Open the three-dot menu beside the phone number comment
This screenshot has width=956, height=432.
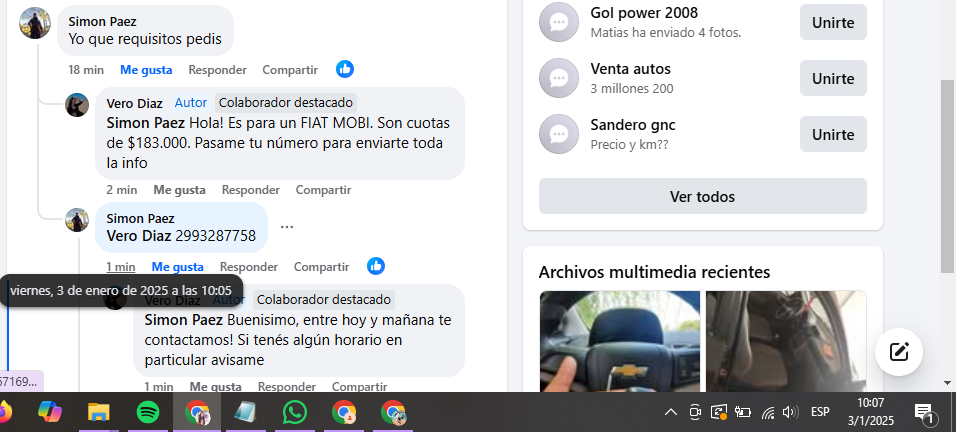click(287, 227)
